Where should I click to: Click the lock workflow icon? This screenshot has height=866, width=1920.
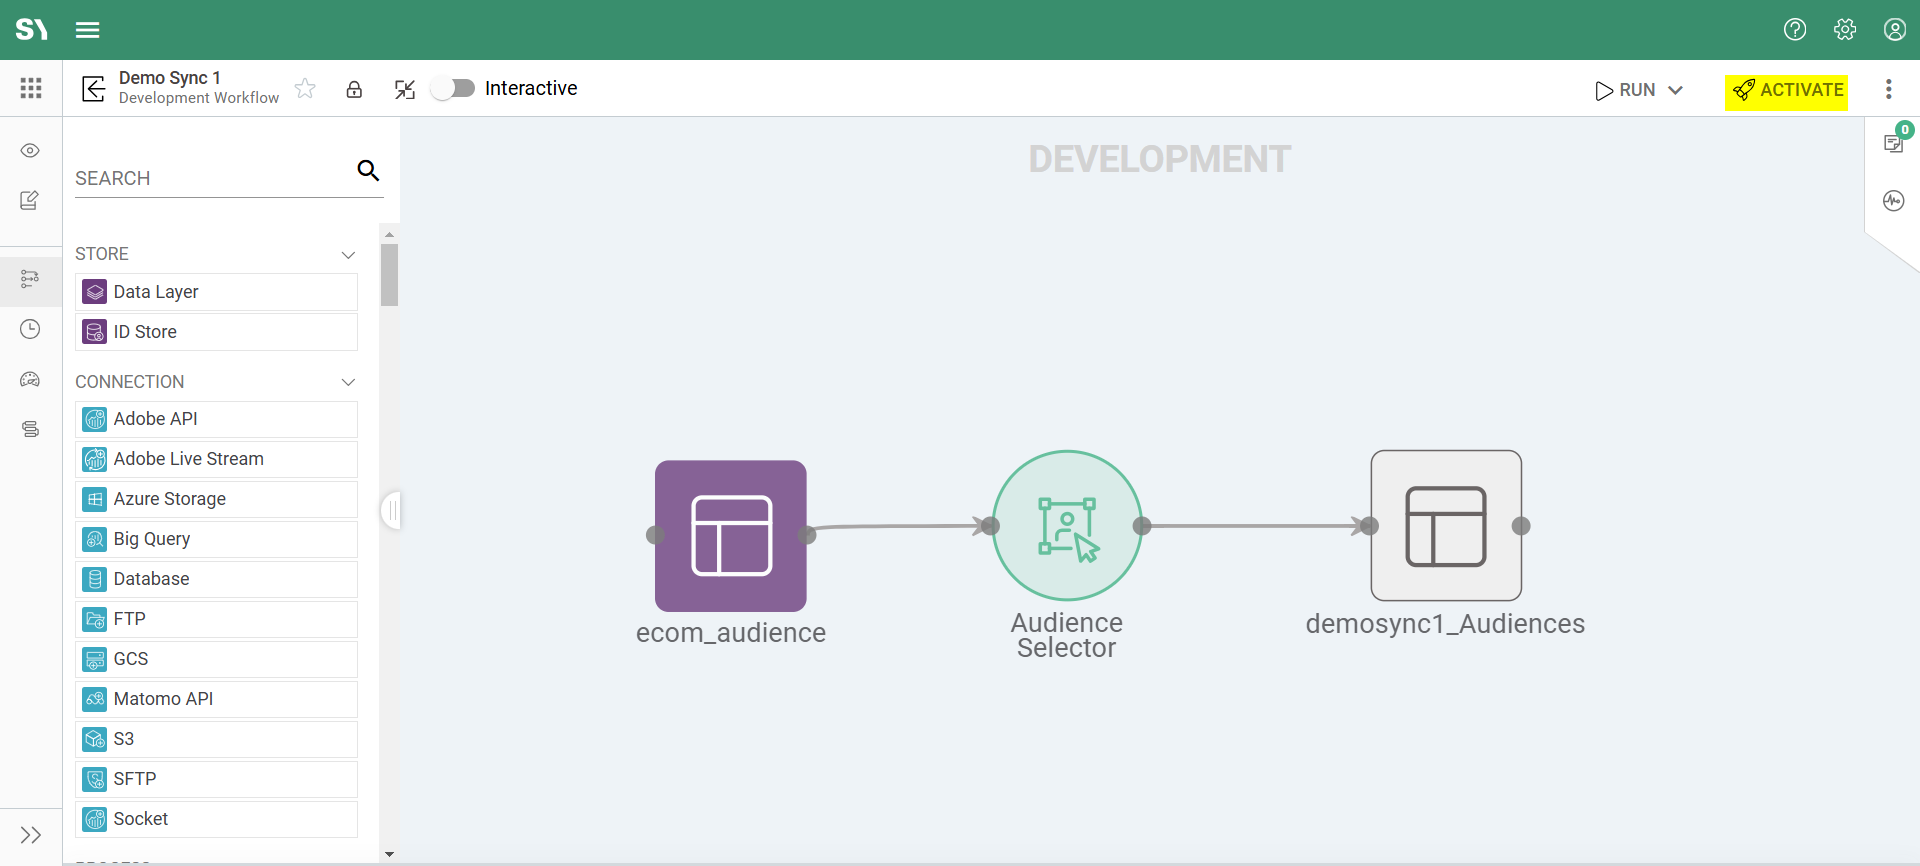coord(354,89)
